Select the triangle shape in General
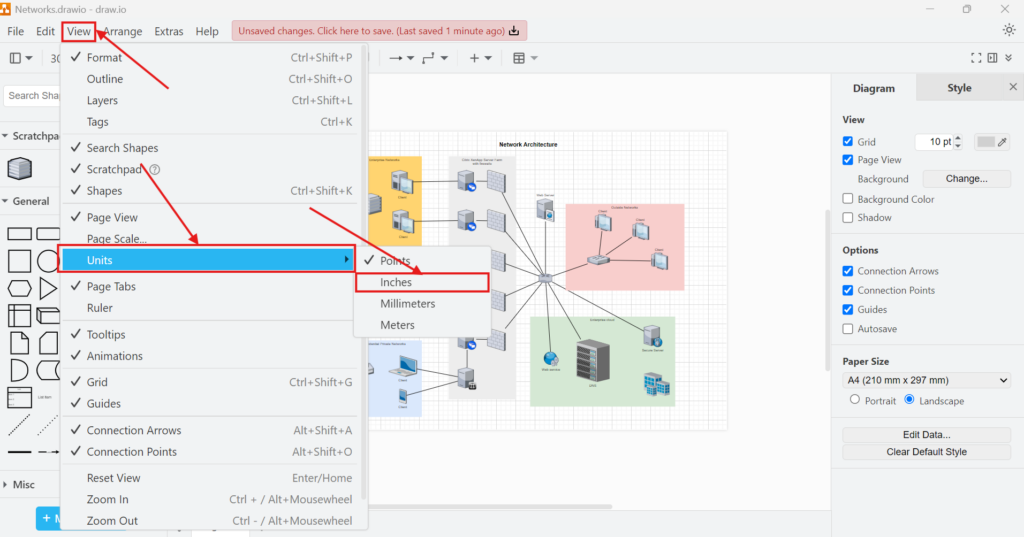This screenshot has height=537, width=1024. coord(47,289)
